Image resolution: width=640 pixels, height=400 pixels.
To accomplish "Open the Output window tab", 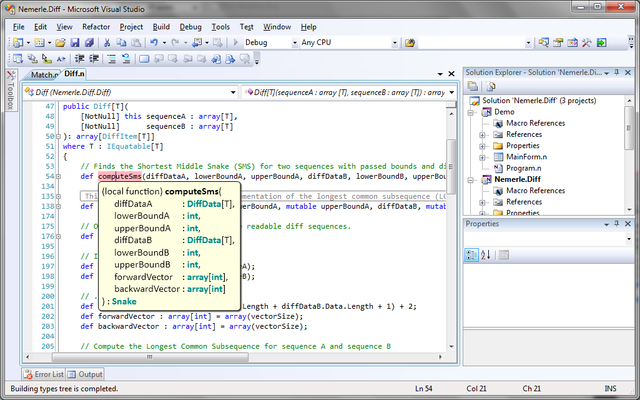I will [91, 375].
